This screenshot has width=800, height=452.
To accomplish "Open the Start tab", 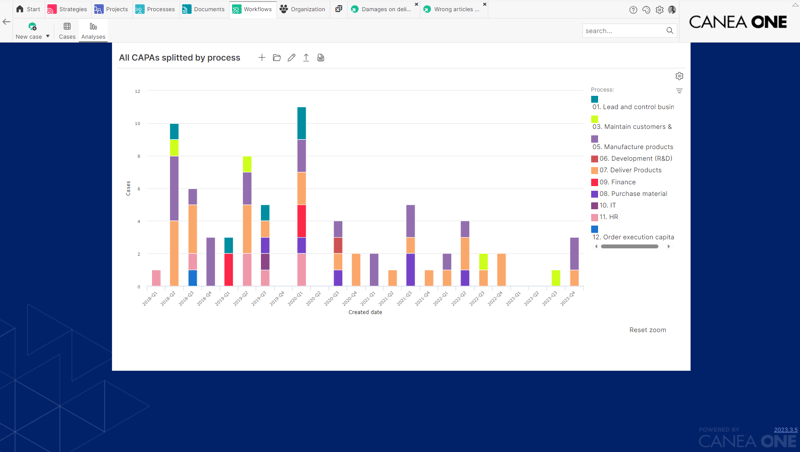I will (x=28, y=9).
